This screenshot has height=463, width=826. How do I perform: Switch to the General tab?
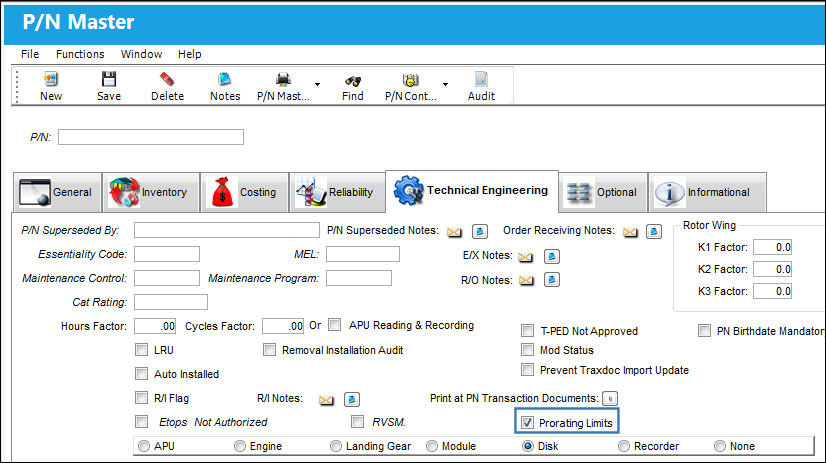57,192
